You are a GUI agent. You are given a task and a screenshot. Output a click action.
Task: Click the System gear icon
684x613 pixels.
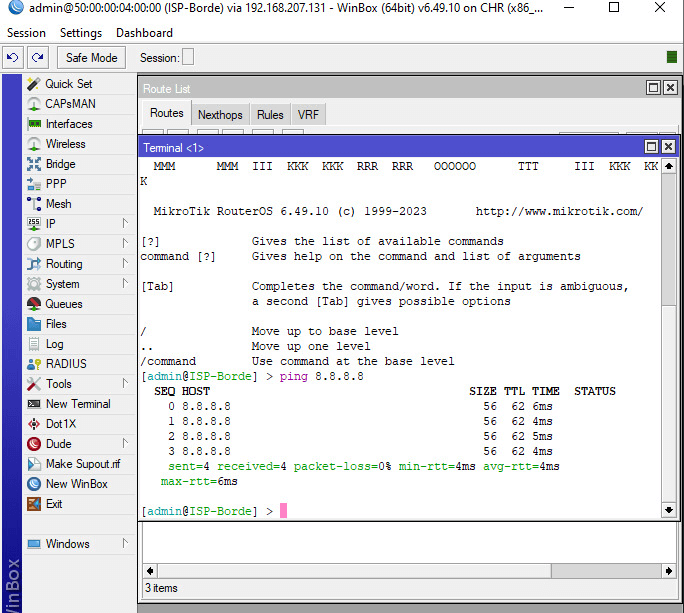click(x=34, y=284)
